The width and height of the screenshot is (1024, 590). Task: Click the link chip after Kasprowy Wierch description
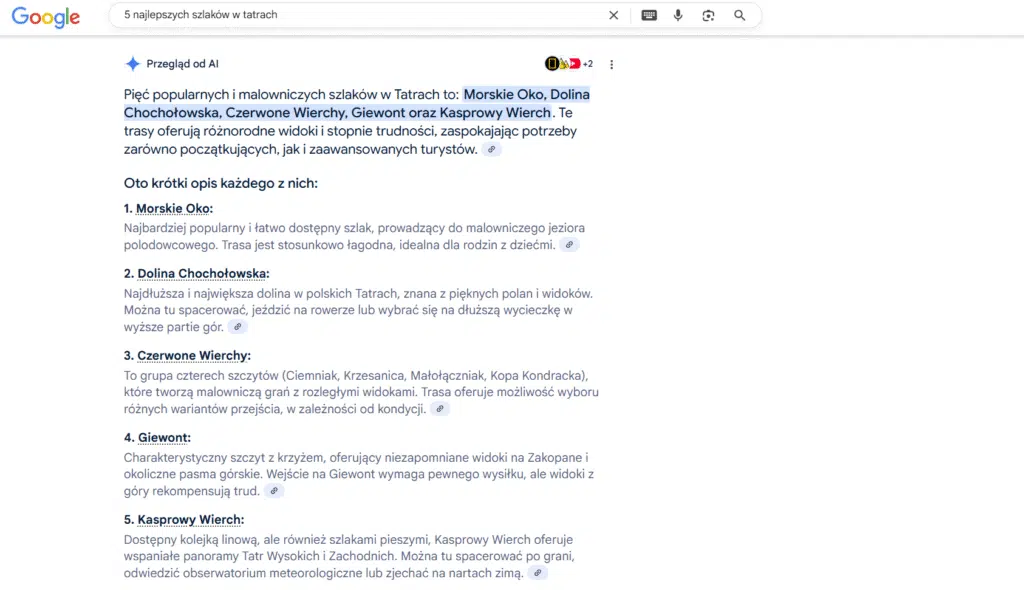click(x=537, y=572)
